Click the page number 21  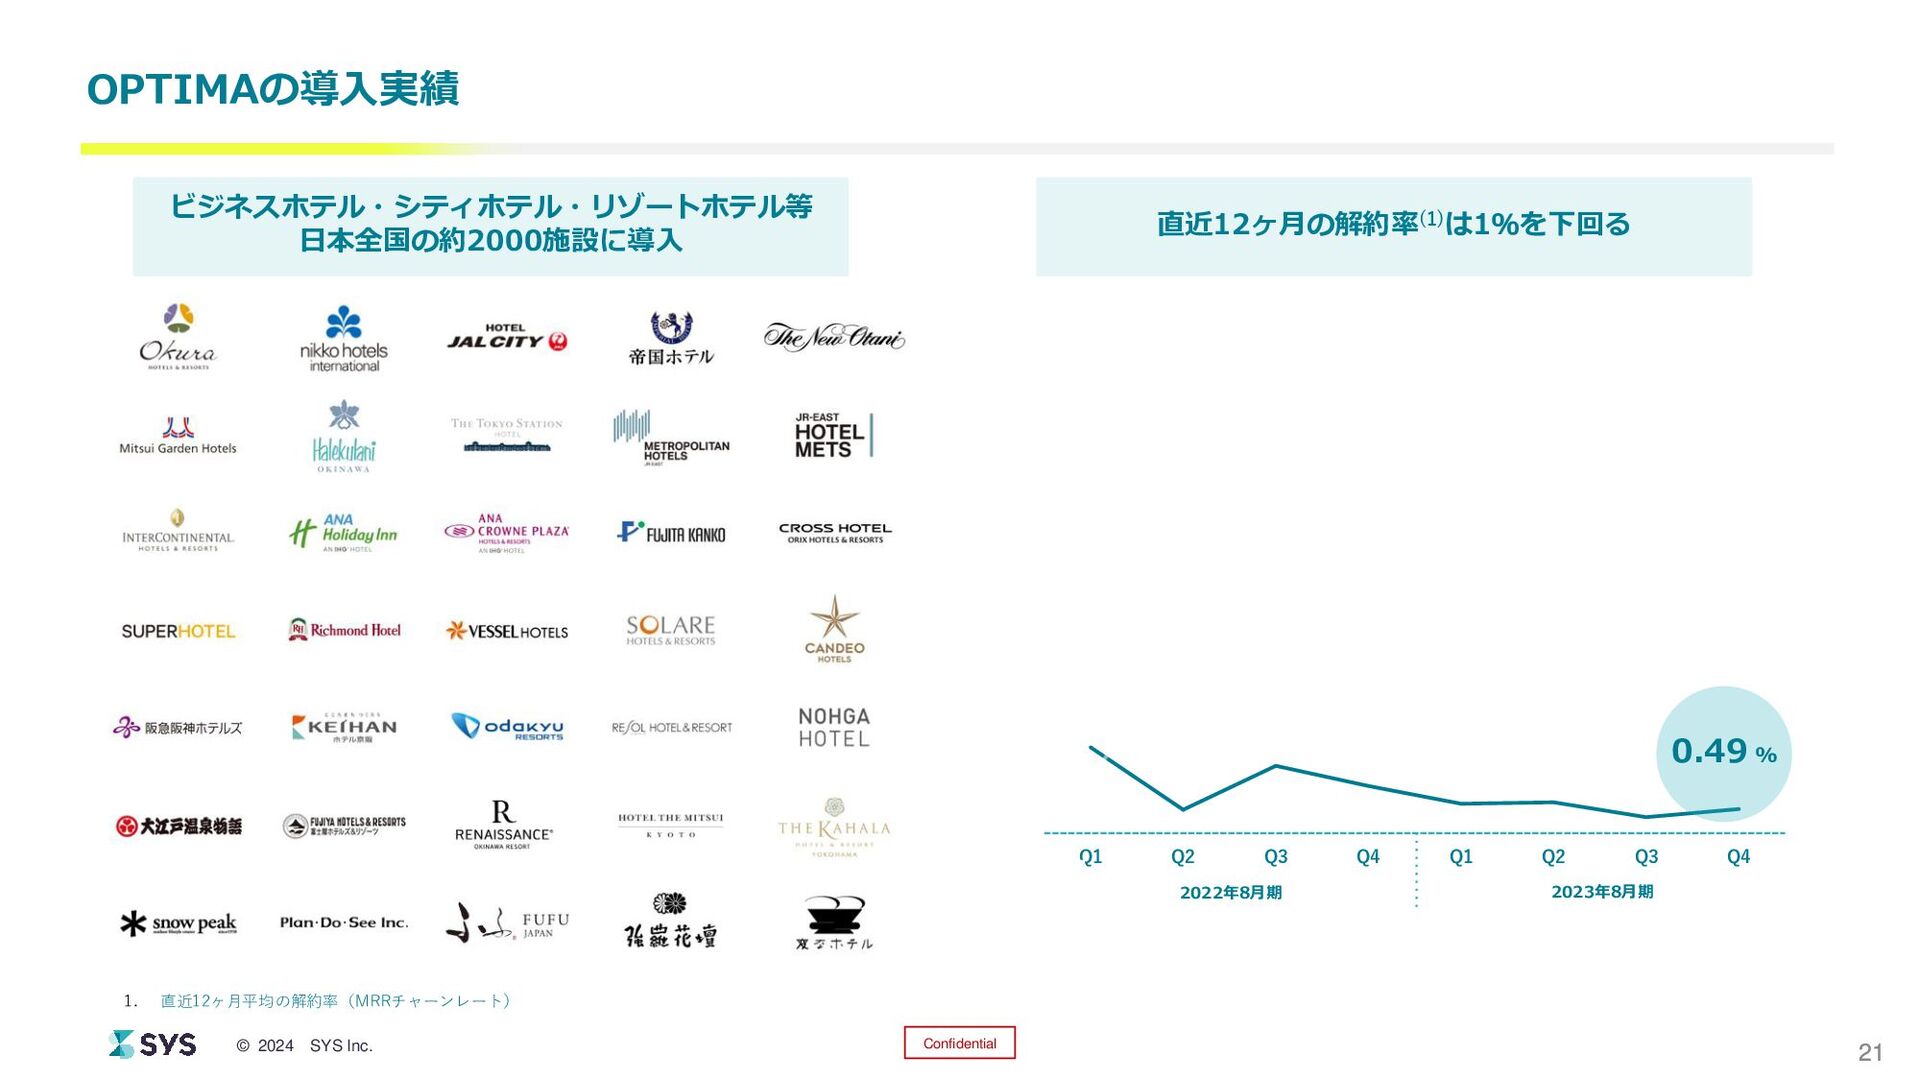pyautogui.click(x=1870, y=1052)
